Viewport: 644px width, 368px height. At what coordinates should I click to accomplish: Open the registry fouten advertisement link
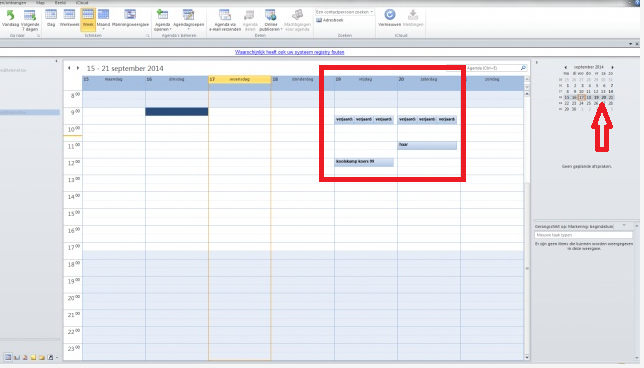tap(290, 52)
